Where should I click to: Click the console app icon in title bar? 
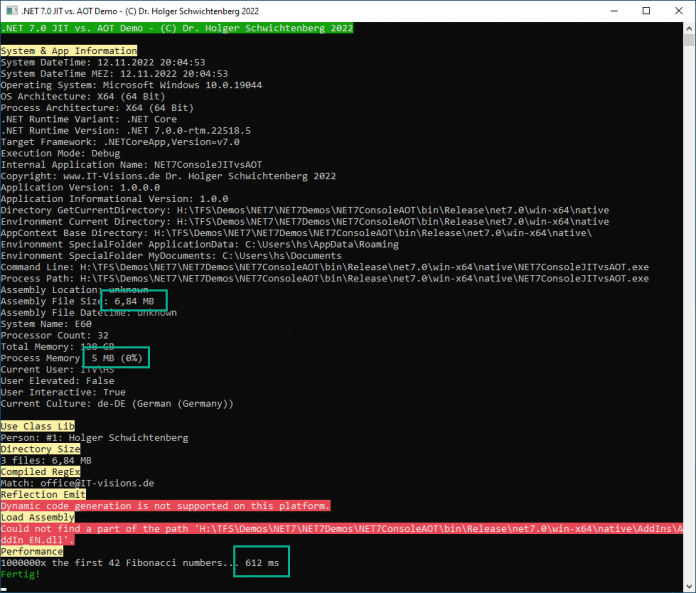tap(12, 11)
